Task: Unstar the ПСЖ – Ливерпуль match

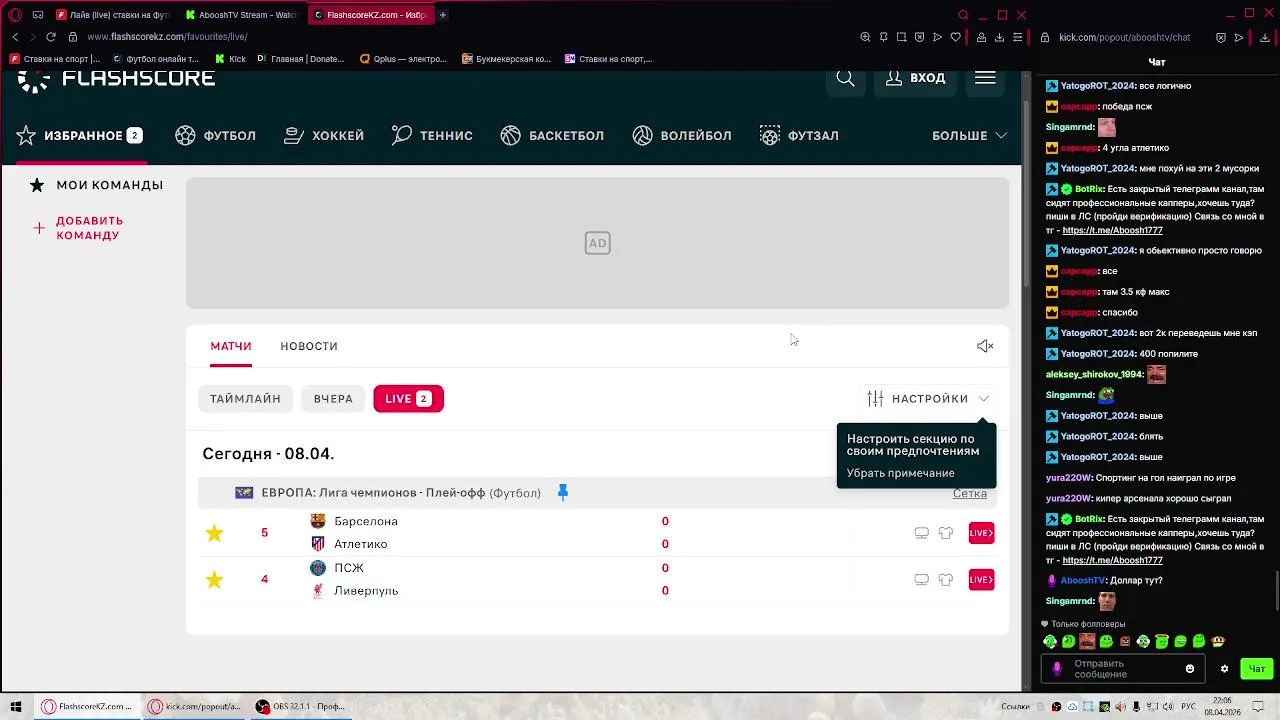Action: click(x=214, y=580)
